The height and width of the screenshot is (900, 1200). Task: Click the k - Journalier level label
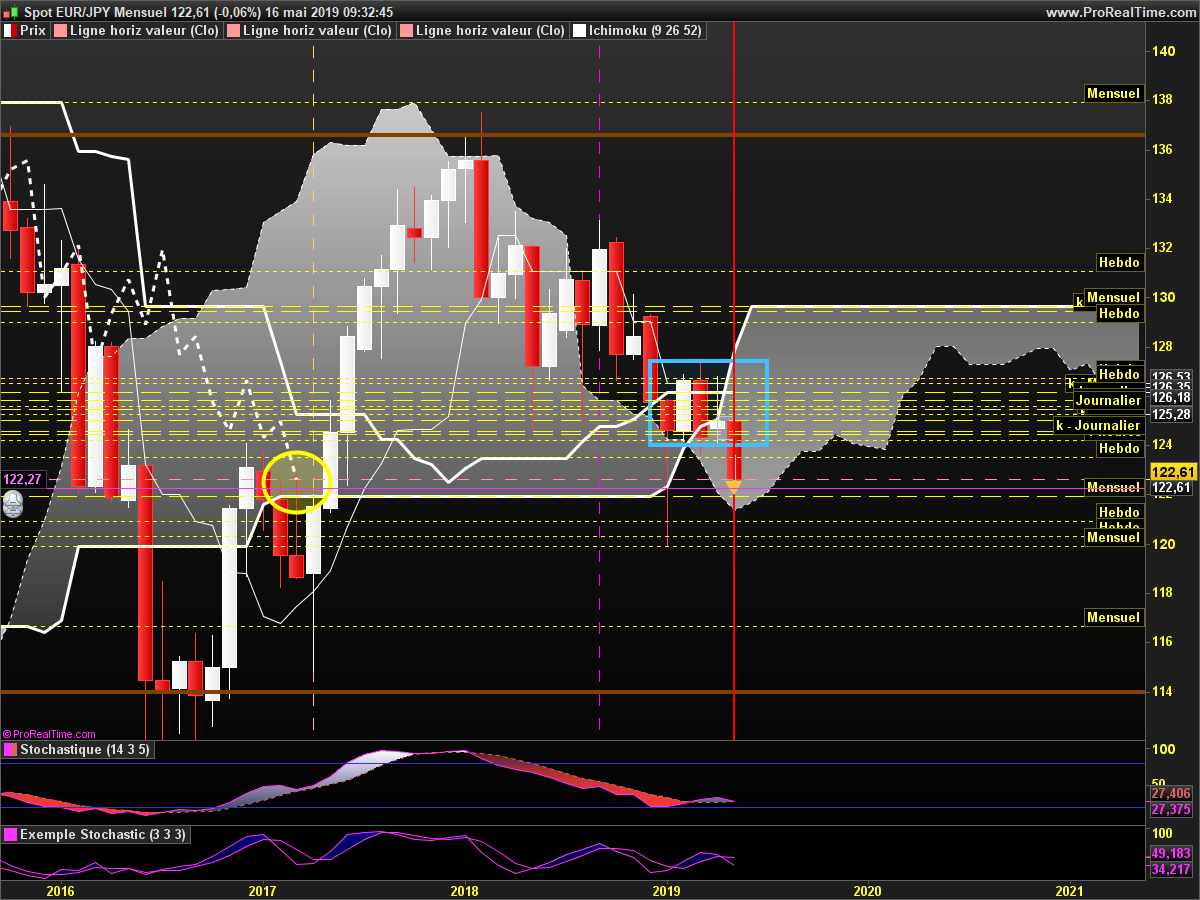(1098, 426)
